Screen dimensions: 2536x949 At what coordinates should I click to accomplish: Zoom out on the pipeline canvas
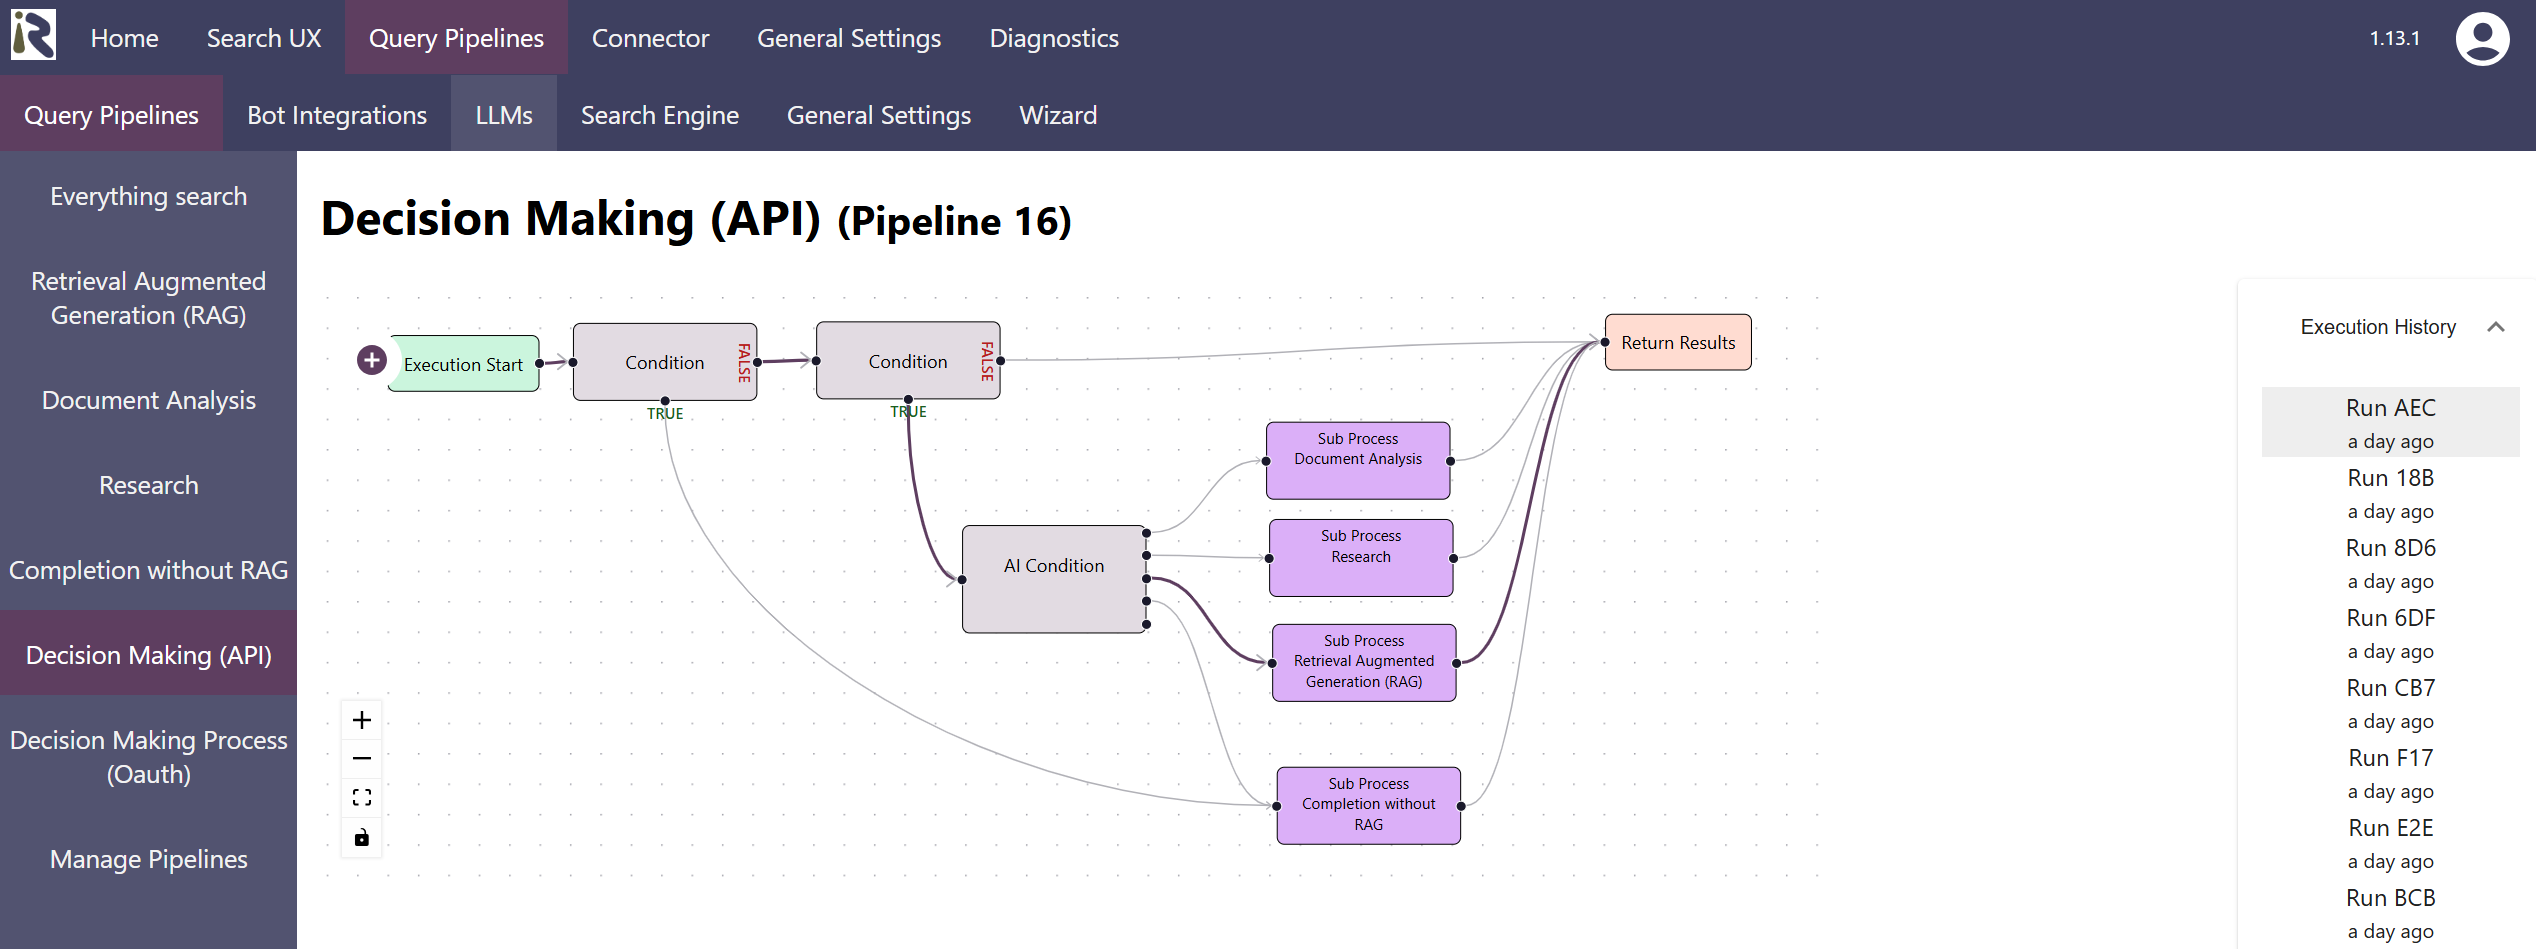pyautogui.click(x=362, y=759)
